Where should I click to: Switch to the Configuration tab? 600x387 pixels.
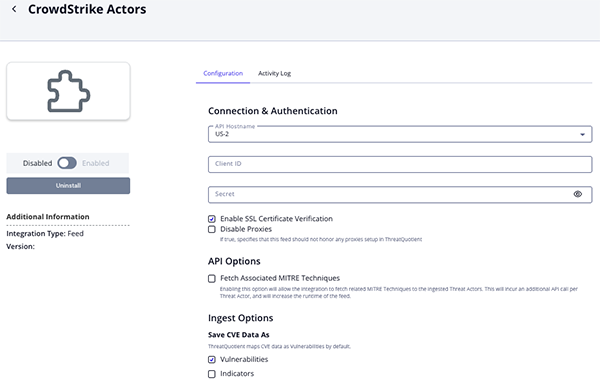tap(223, 73)
